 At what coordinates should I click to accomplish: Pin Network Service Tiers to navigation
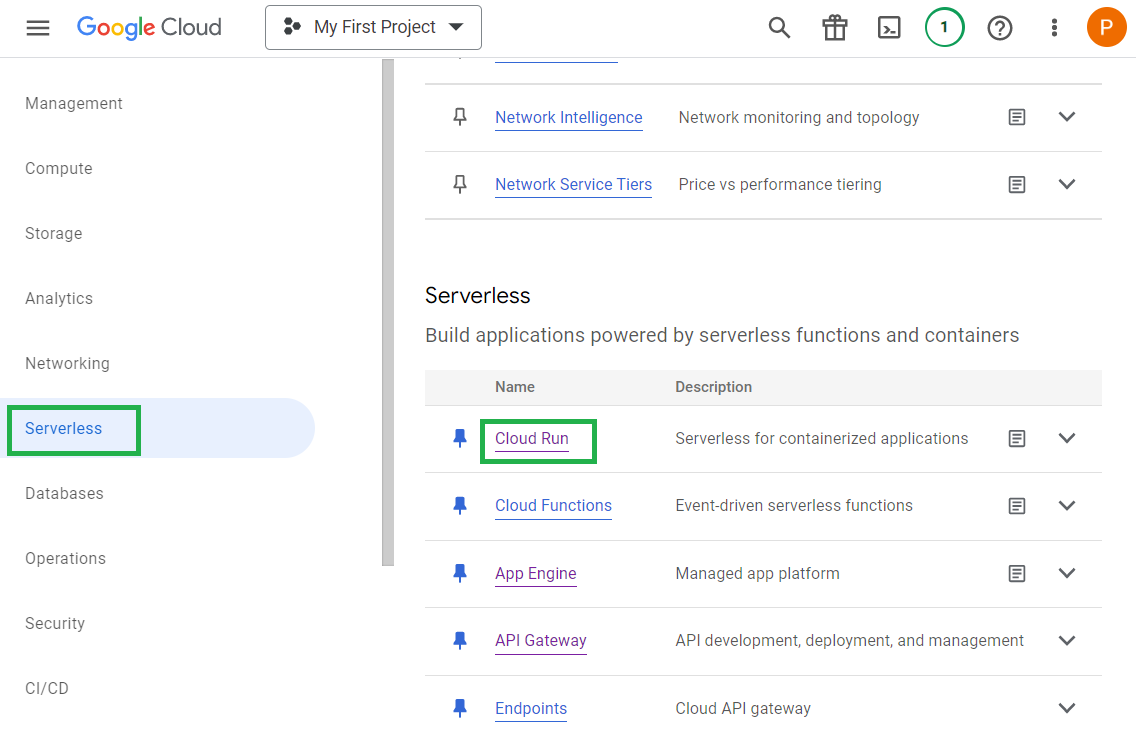(x=460, y=185)
